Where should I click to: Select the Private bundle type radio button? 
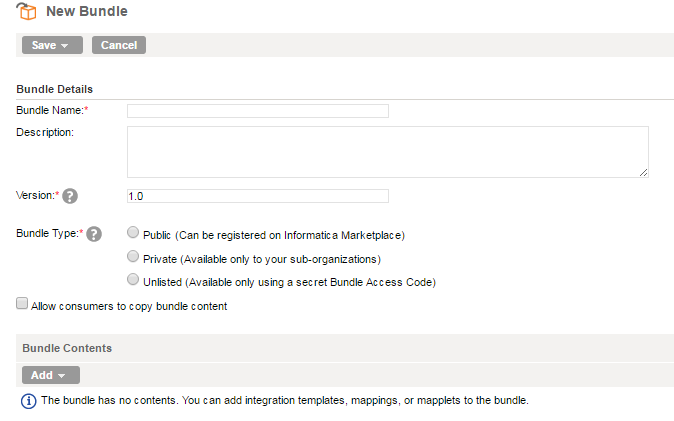tap(133, 256)
